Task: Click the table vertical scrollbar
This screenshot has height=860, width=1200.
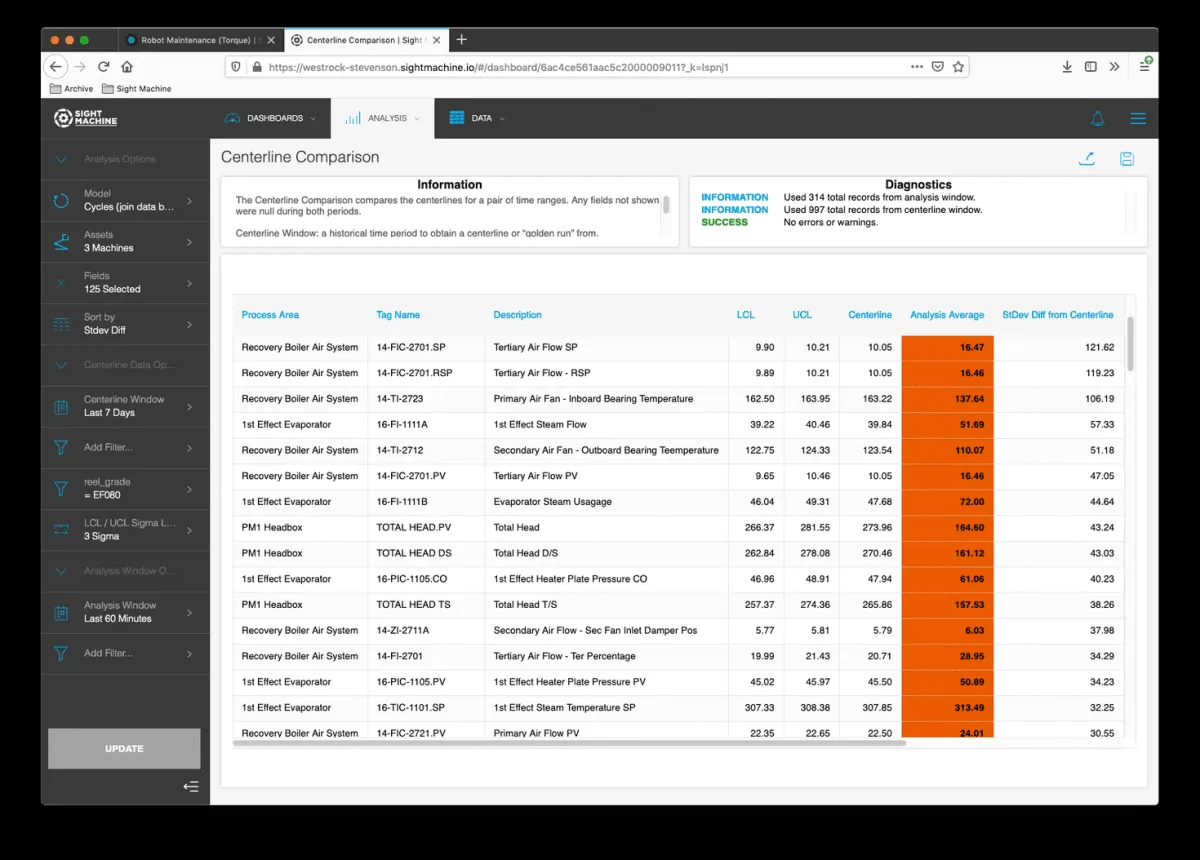Action: tap(1131, 344)
